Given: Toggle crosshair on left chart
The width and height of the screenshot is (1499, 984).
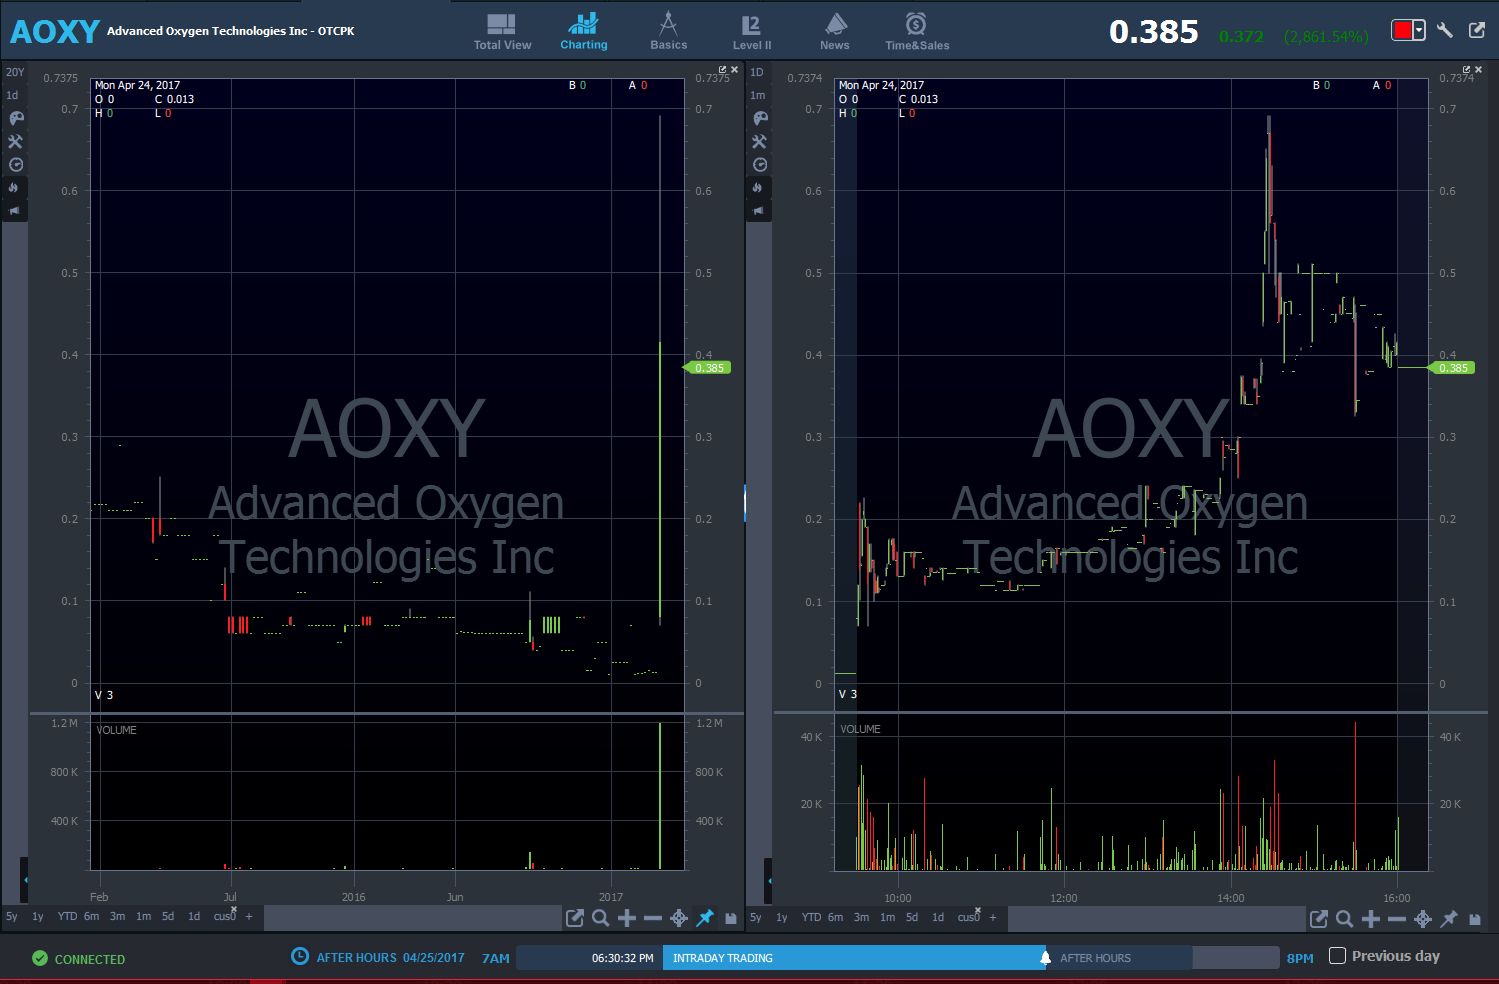Looking at the screenshot, I should coord(679,918).
